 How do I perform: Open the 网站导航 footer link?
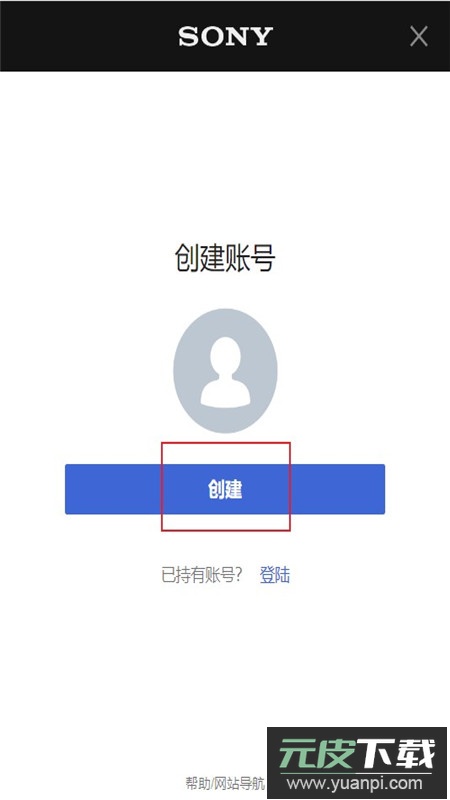coord(239,783)
